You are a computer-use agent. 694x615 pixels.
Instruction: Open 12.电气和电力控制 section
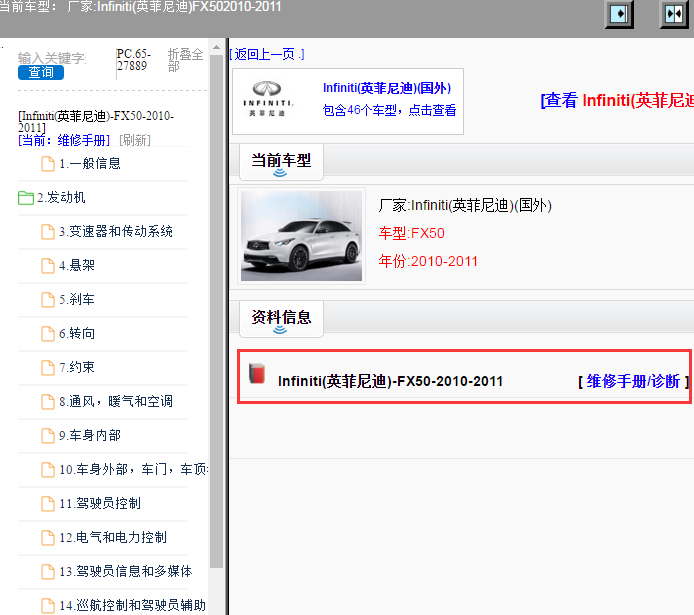click(x=113, y=537)
